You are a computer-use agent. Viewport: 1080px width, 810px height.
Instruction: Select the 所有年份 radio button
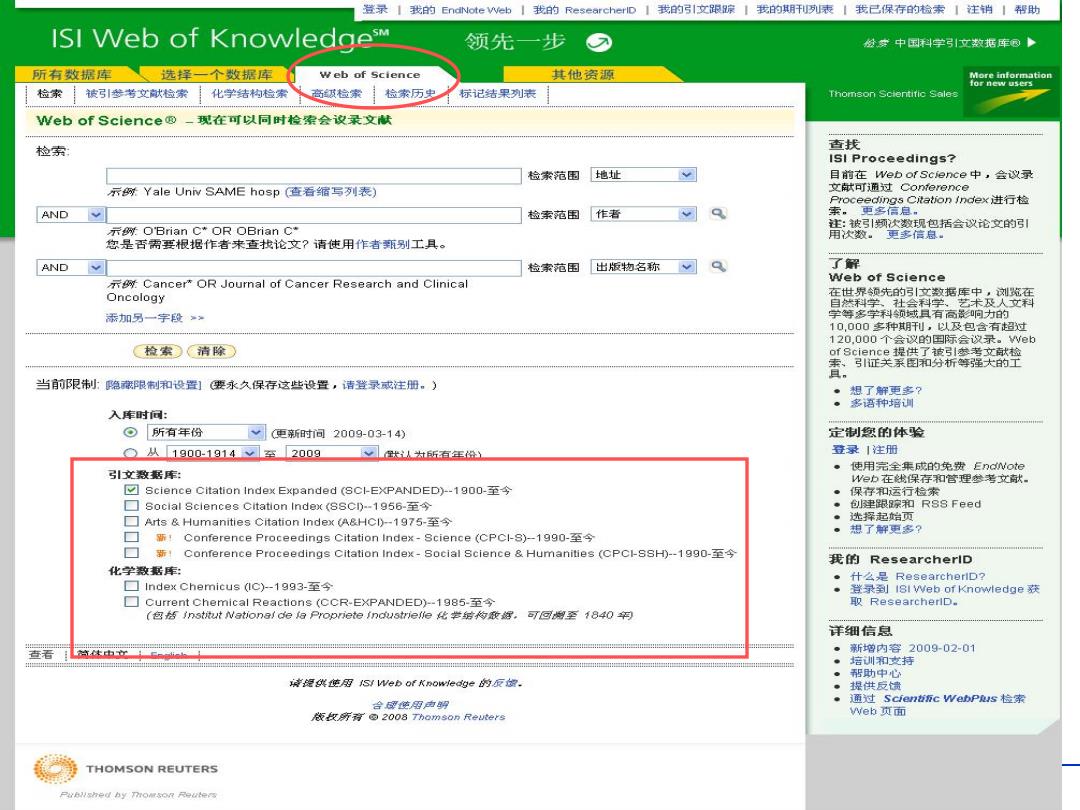pos(130,433)
